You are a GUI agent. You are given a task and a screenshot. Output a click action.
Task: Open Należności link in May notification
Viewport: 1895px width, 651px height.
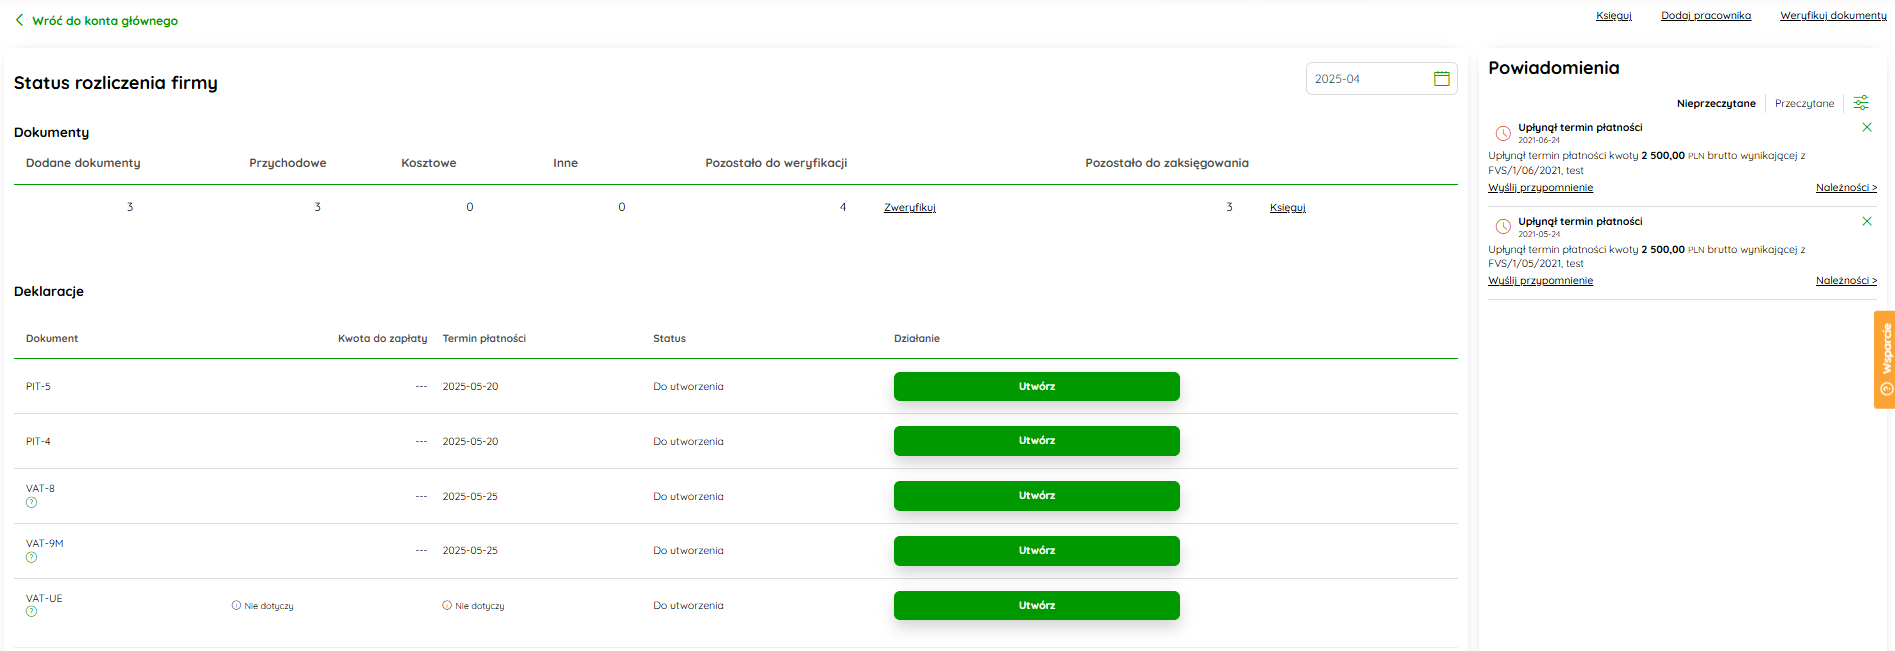coord(1846,281)
